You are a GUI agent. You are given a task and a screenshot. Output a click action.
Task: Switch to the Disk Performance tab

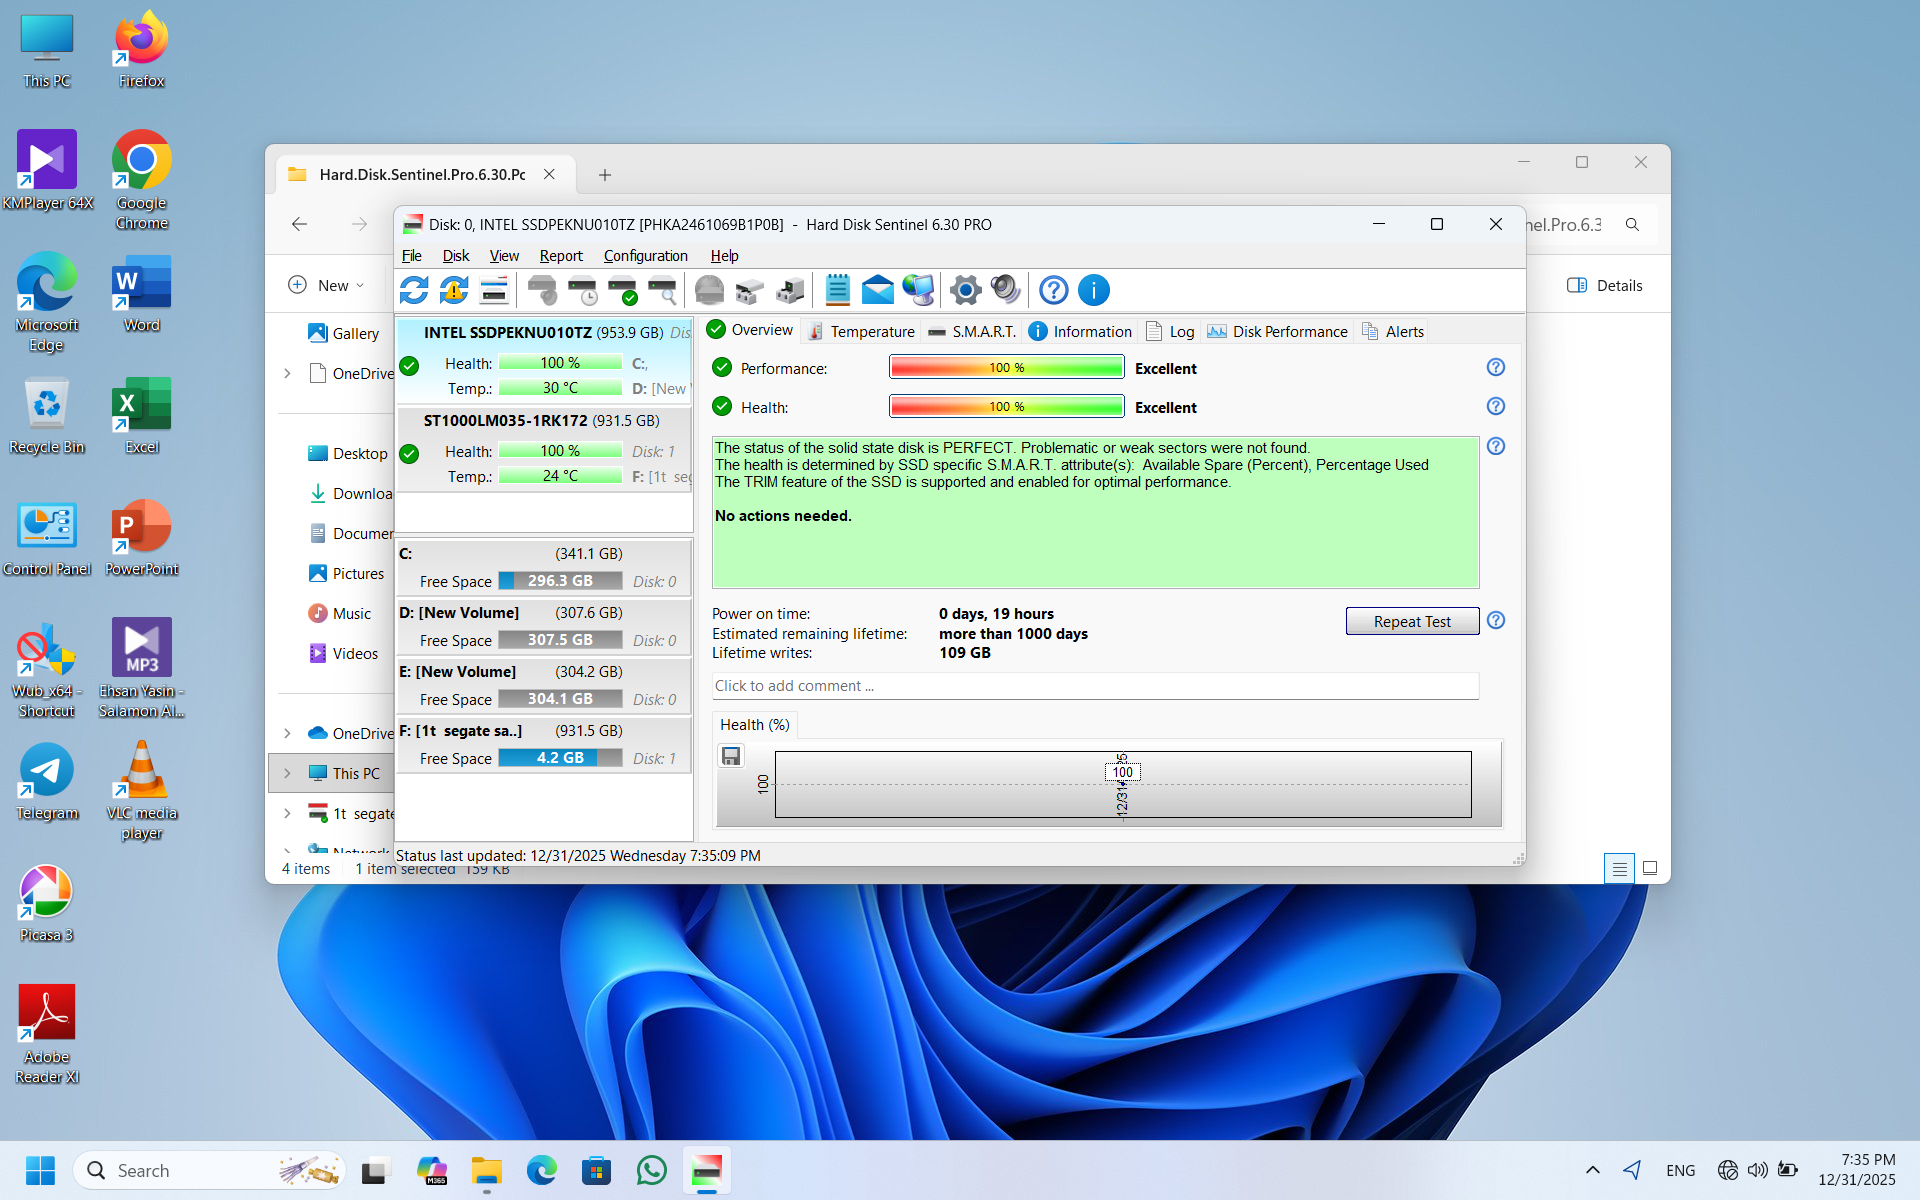point(1277,331)
